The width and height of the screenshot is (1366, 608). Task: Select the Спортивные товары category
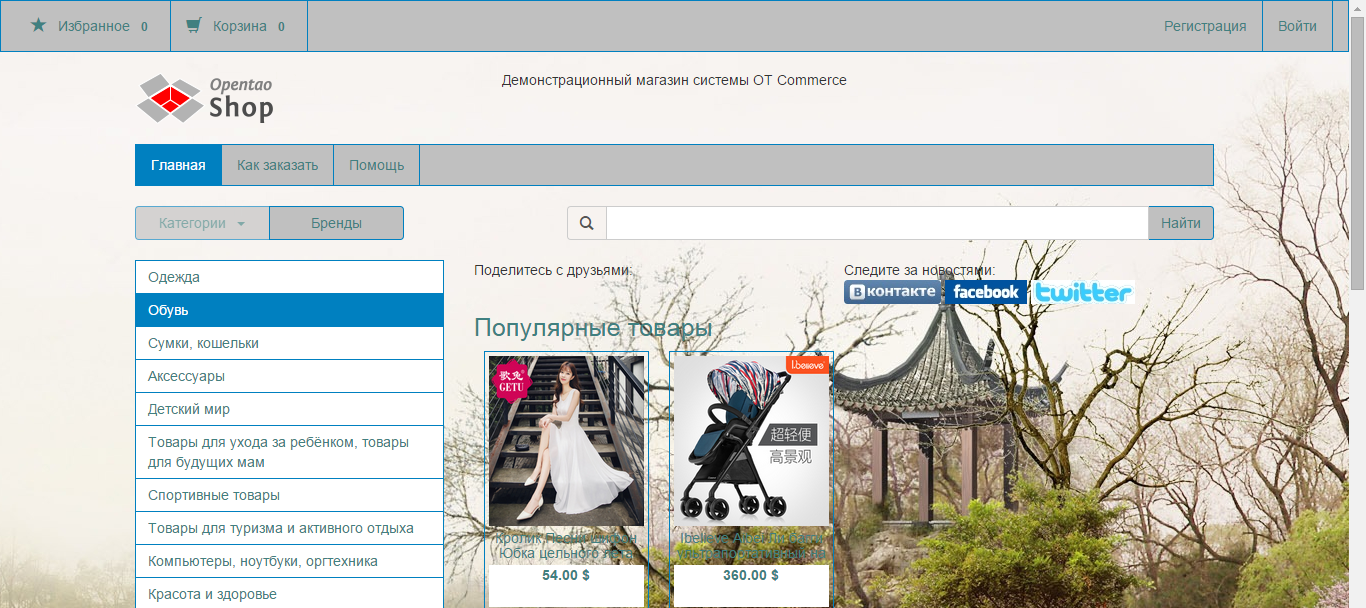(x=289, y=495)
